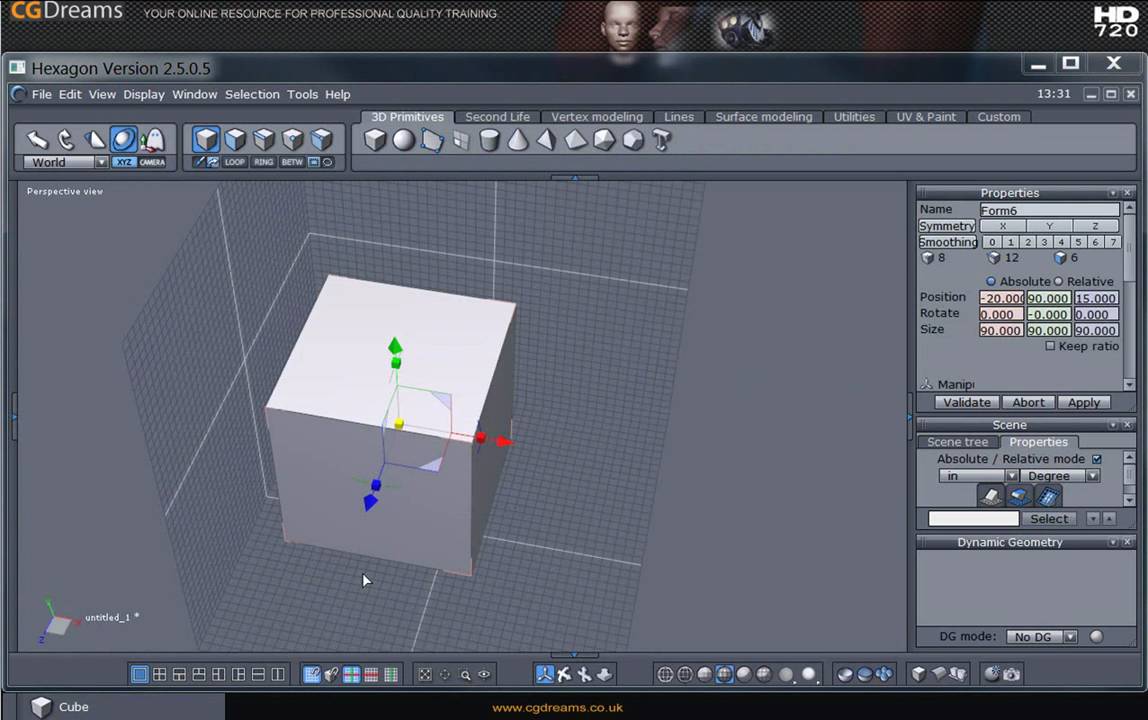Add a facet plane primitive
Viewport: 1148px width, 720px height.
(432, 140)
